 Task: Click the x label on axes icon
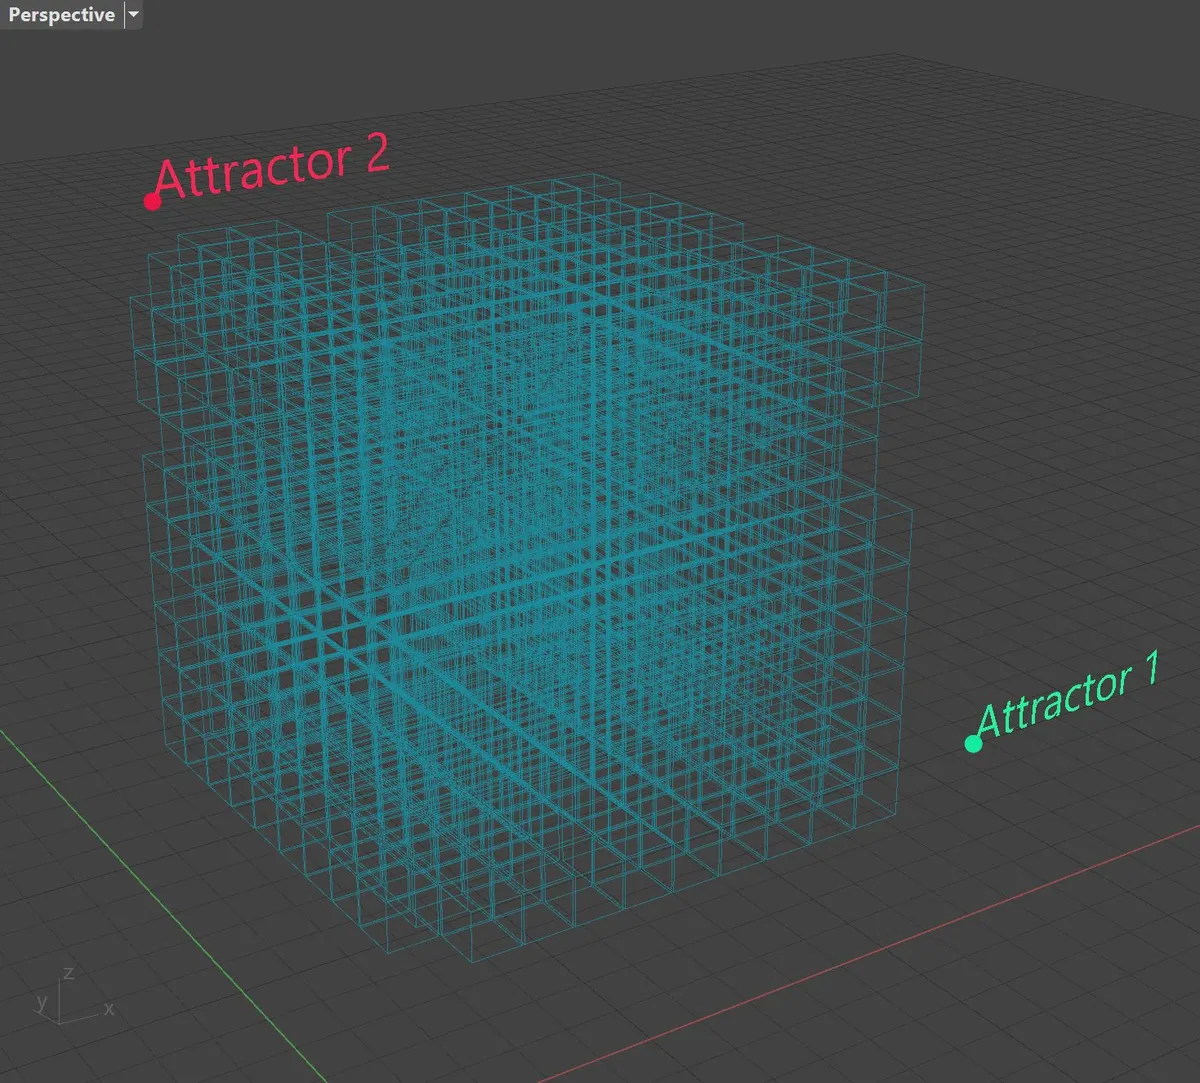(109, 1009)
